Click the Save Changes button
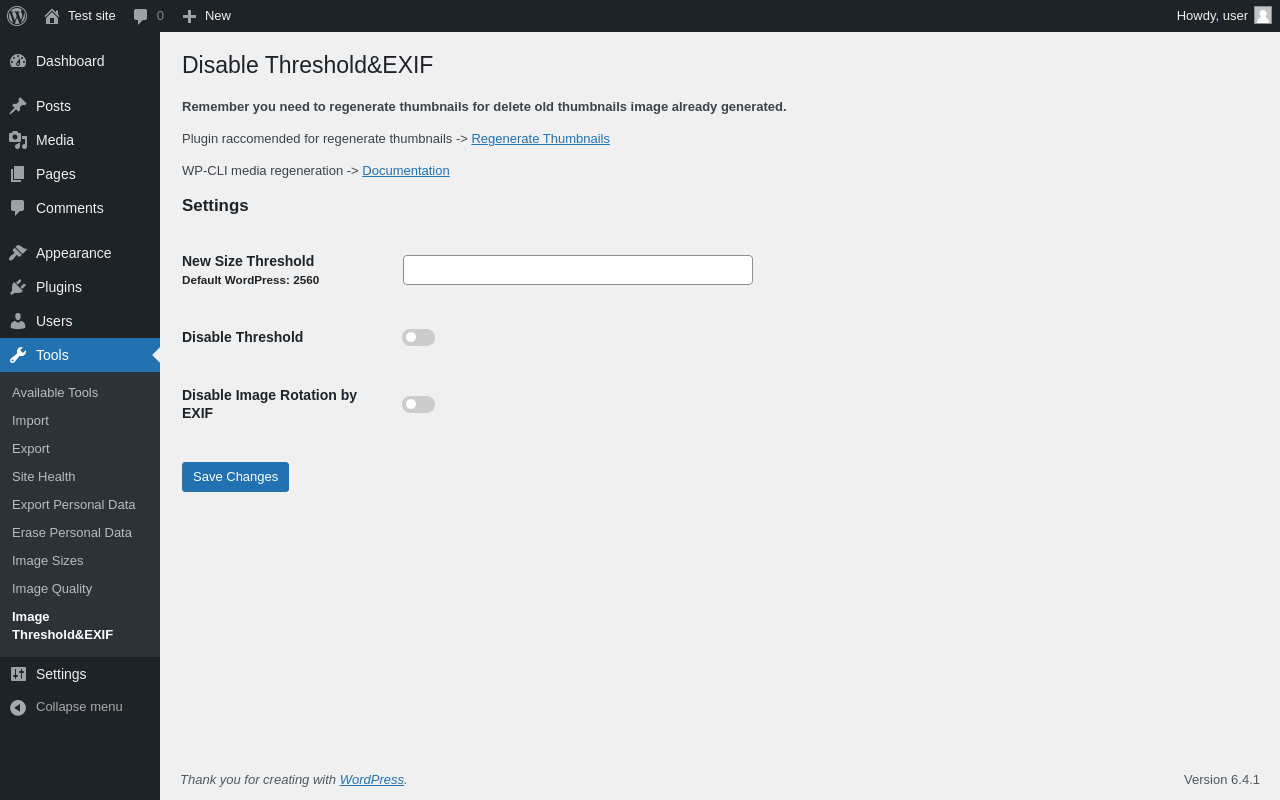Image resolution: width=1280 pixels, height=800 pixels. click(x=235, y=477)
